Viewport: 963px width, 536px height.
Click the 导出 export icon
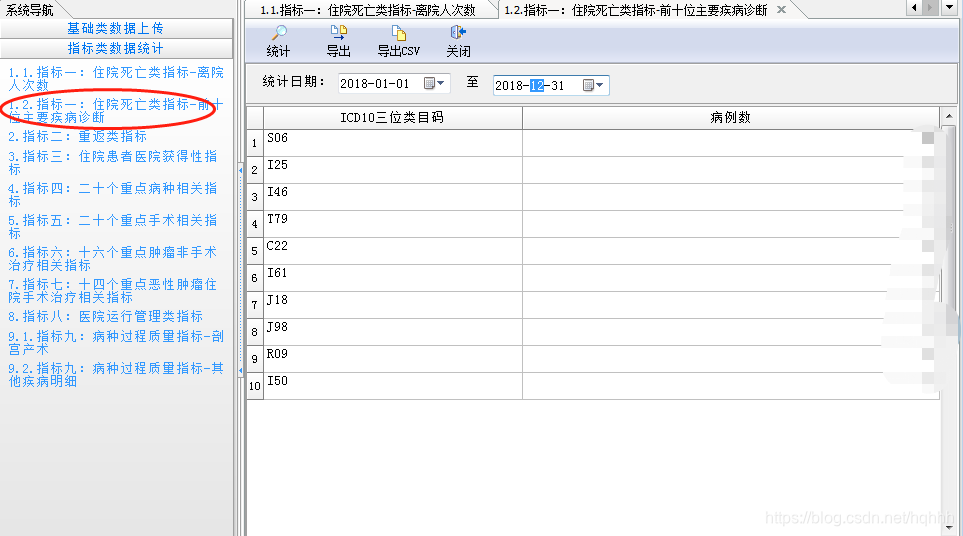point(338,32)
